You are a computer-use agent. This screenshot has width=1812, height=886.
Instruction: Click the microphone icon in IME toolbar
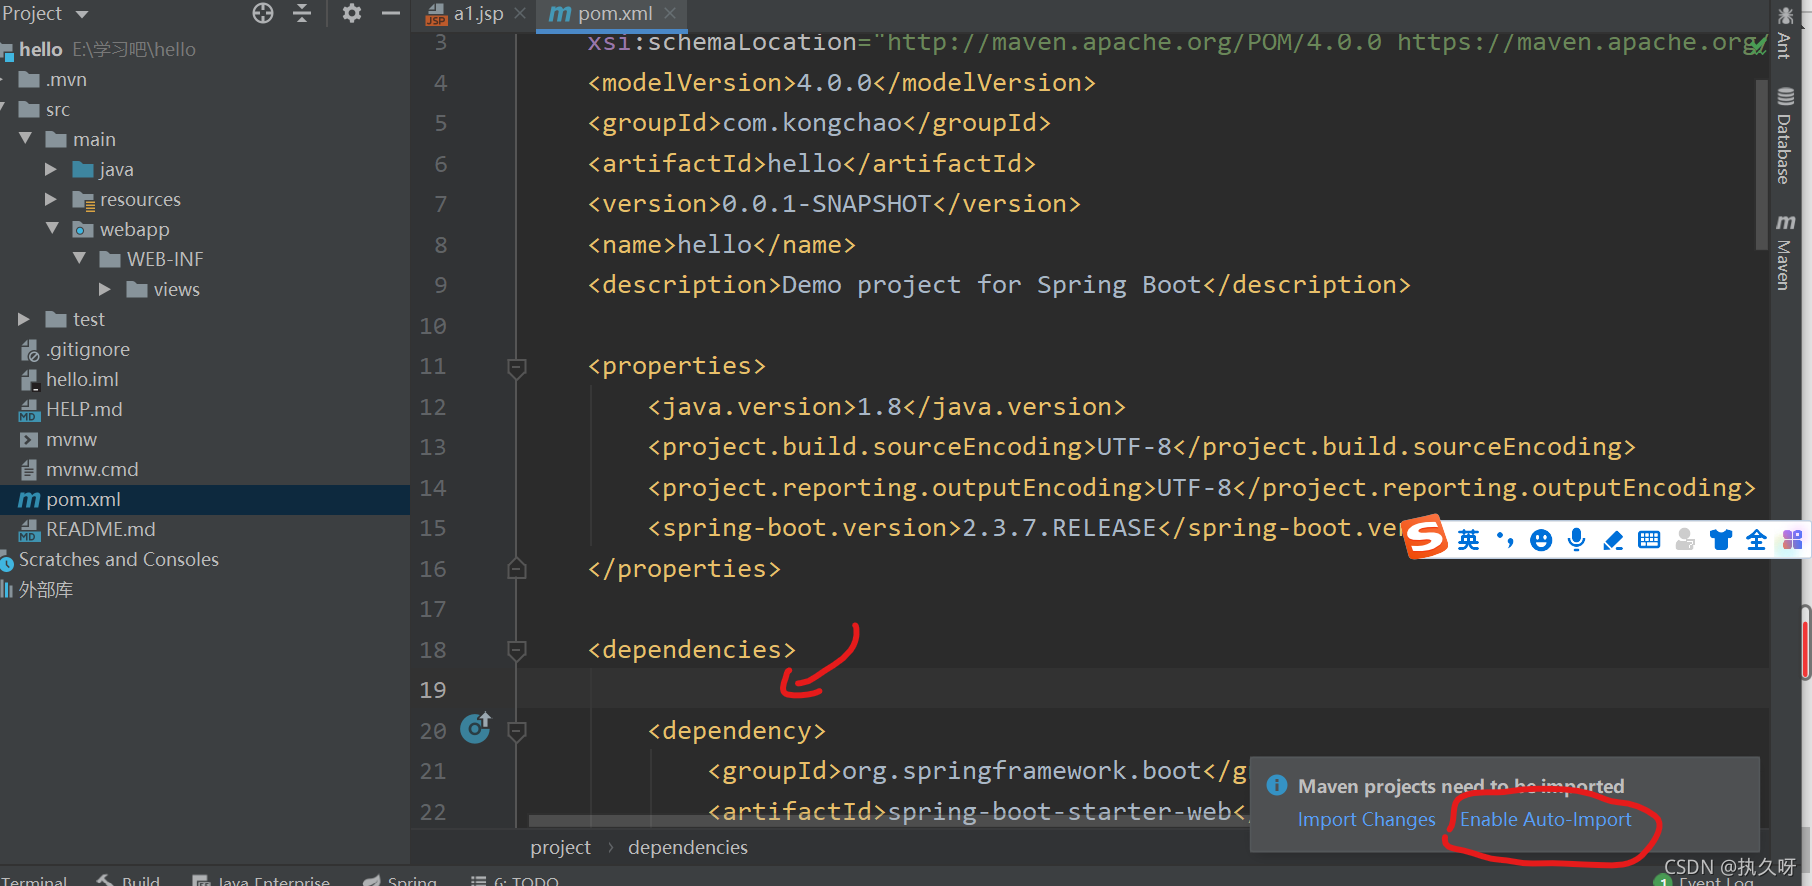point(1577,540)
